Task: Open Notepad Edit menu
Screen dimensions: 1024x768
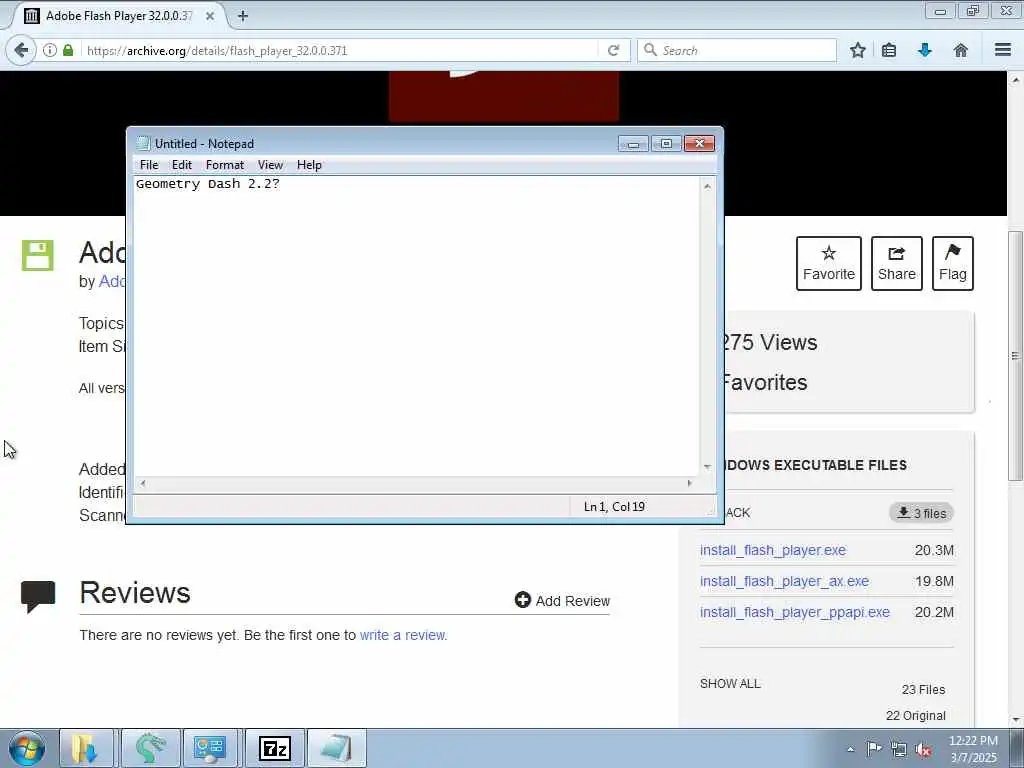Action: coord(182,165)
